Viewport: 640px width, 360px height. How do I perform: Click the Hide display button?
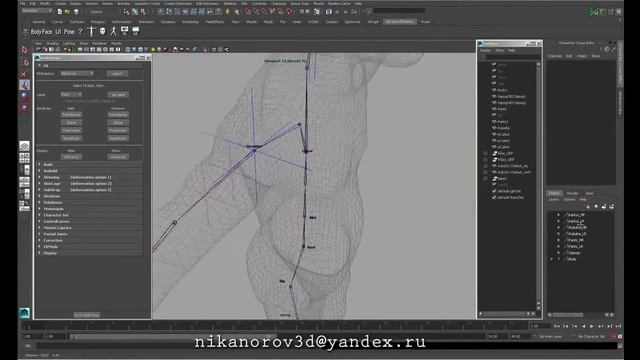tap(71, 157)
